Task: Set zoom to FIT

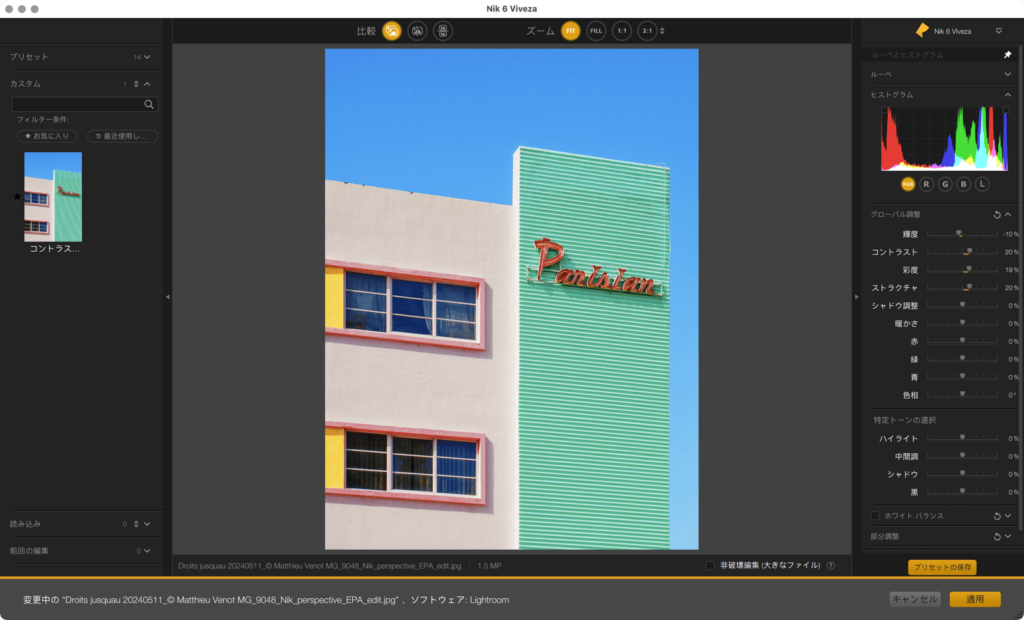Action: click(570, 31)
